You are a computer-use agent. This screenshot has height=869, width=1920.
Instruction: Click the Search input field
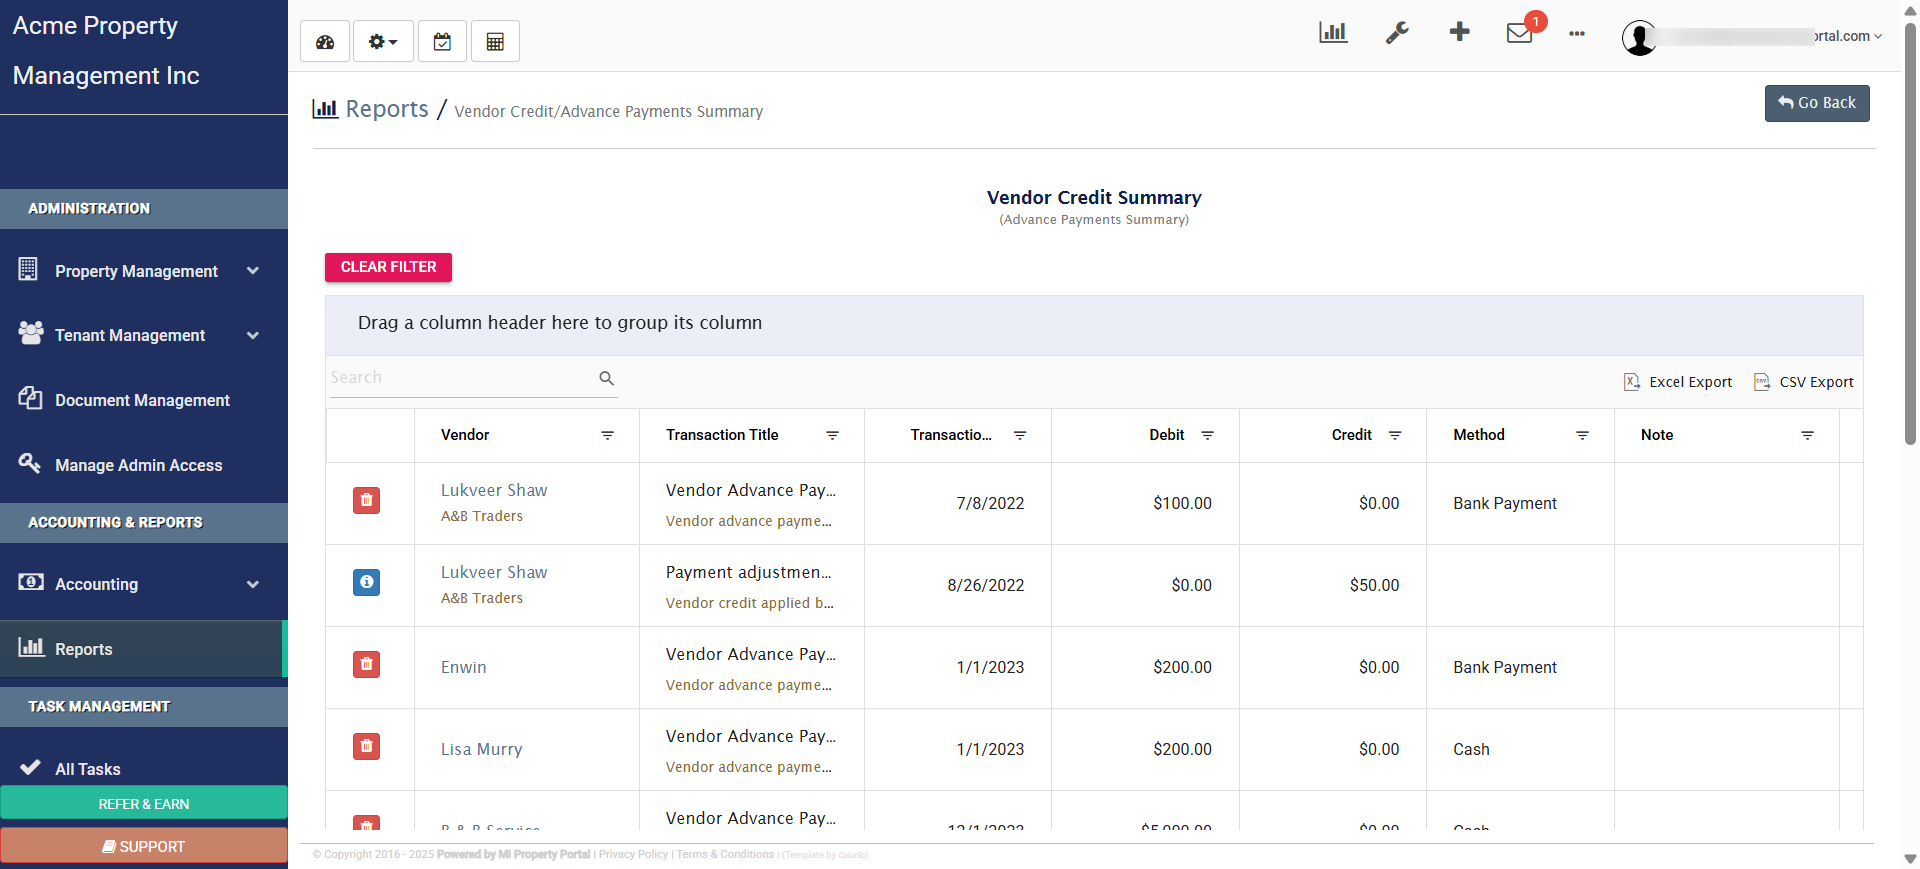pos(462,378)
